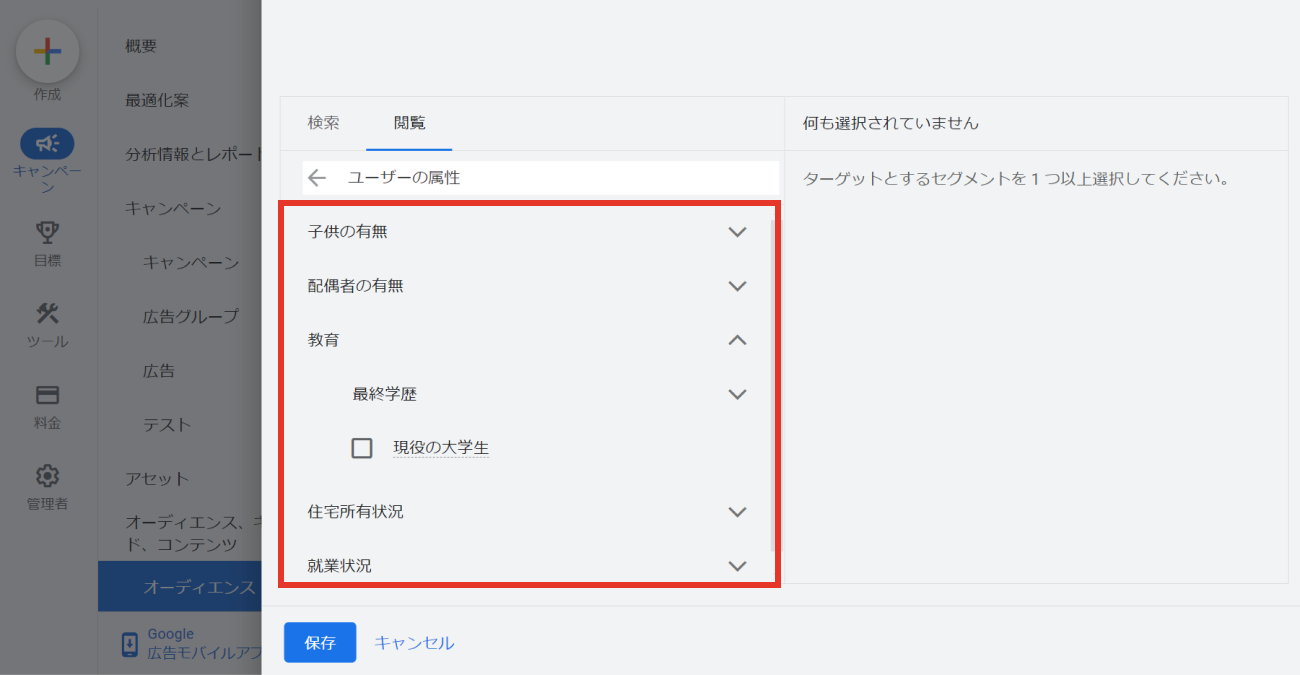Click the キャンセル link
The width and height of the screenshot is (1300, 675).
pyautogui.click(x=414, y=643)
